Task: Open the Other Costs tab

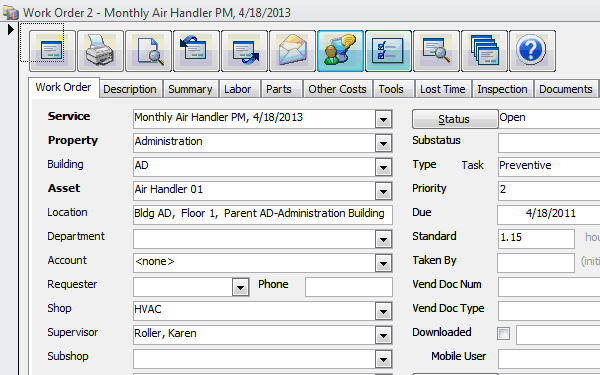Action: click(338, 89)
